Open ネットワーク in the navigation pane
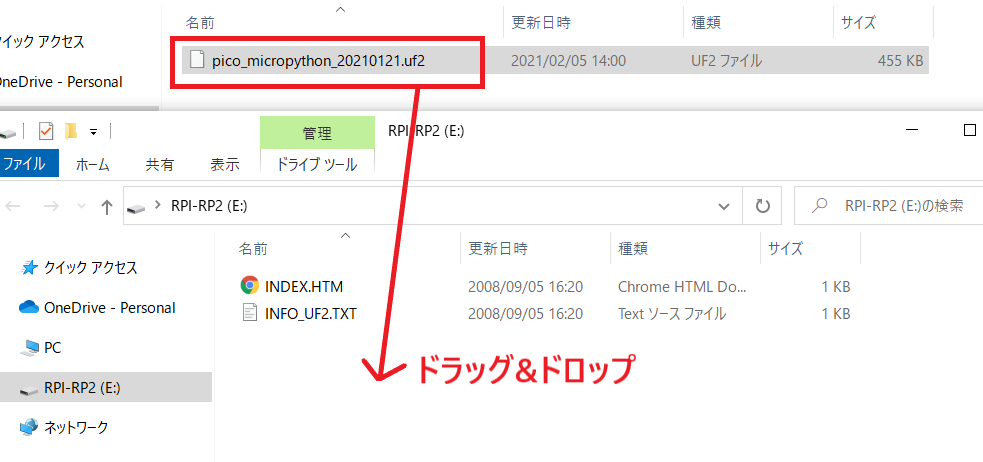Viewport: 983px width, 462px height. 75,428
